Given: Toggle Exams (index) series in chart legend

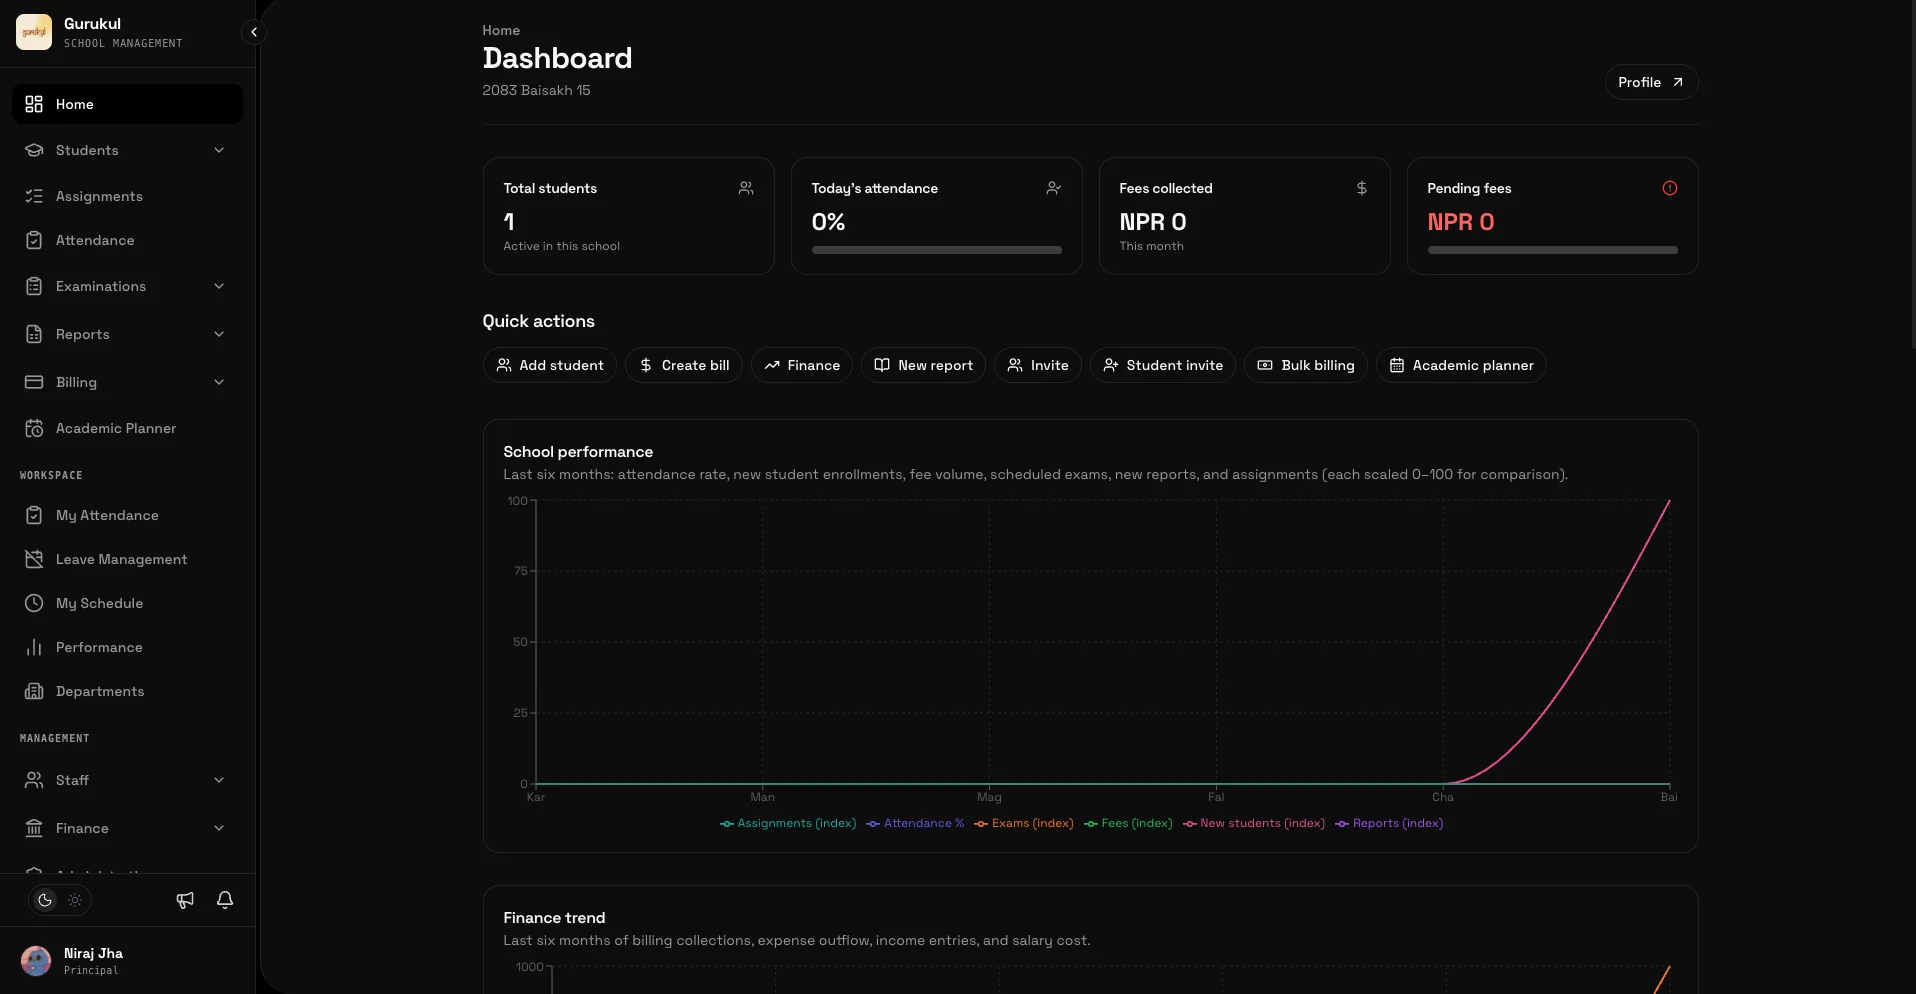Looking at the screenshot, I should 1024,823.
